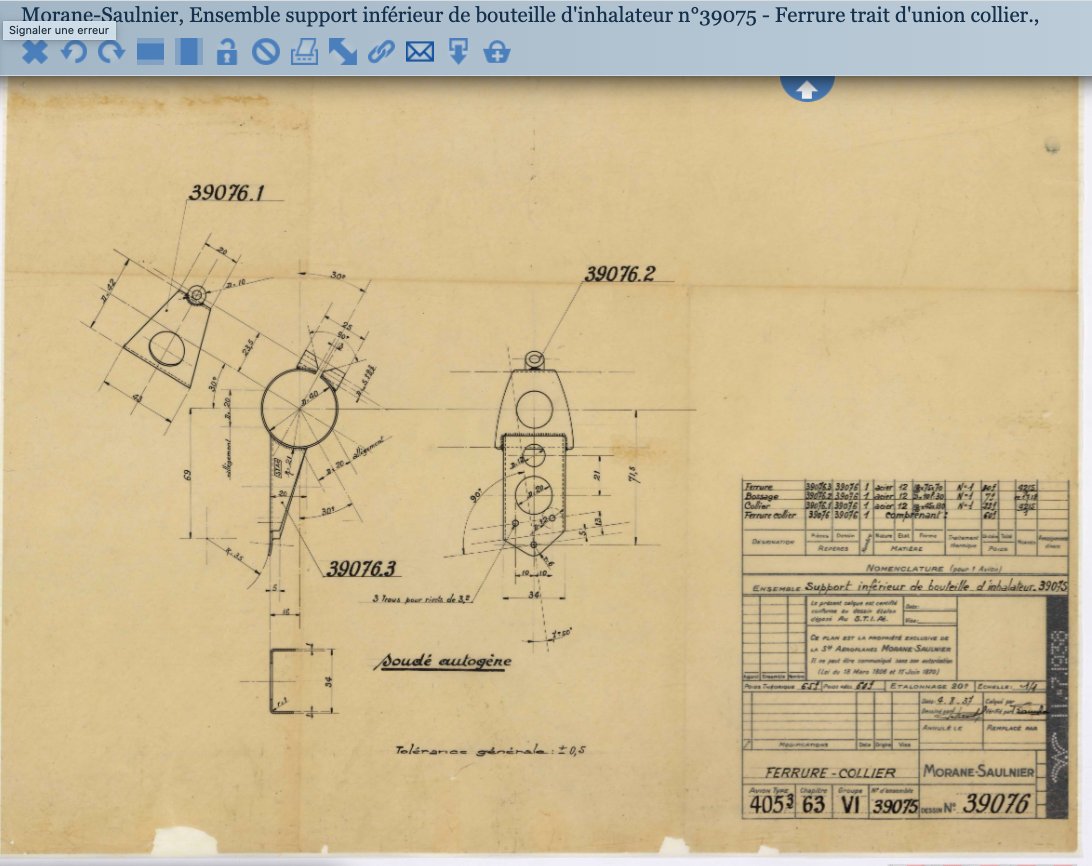Rotate the drawing clockwise
The height and width of the screenshot is (866, 1092).
tap(111, 52)
